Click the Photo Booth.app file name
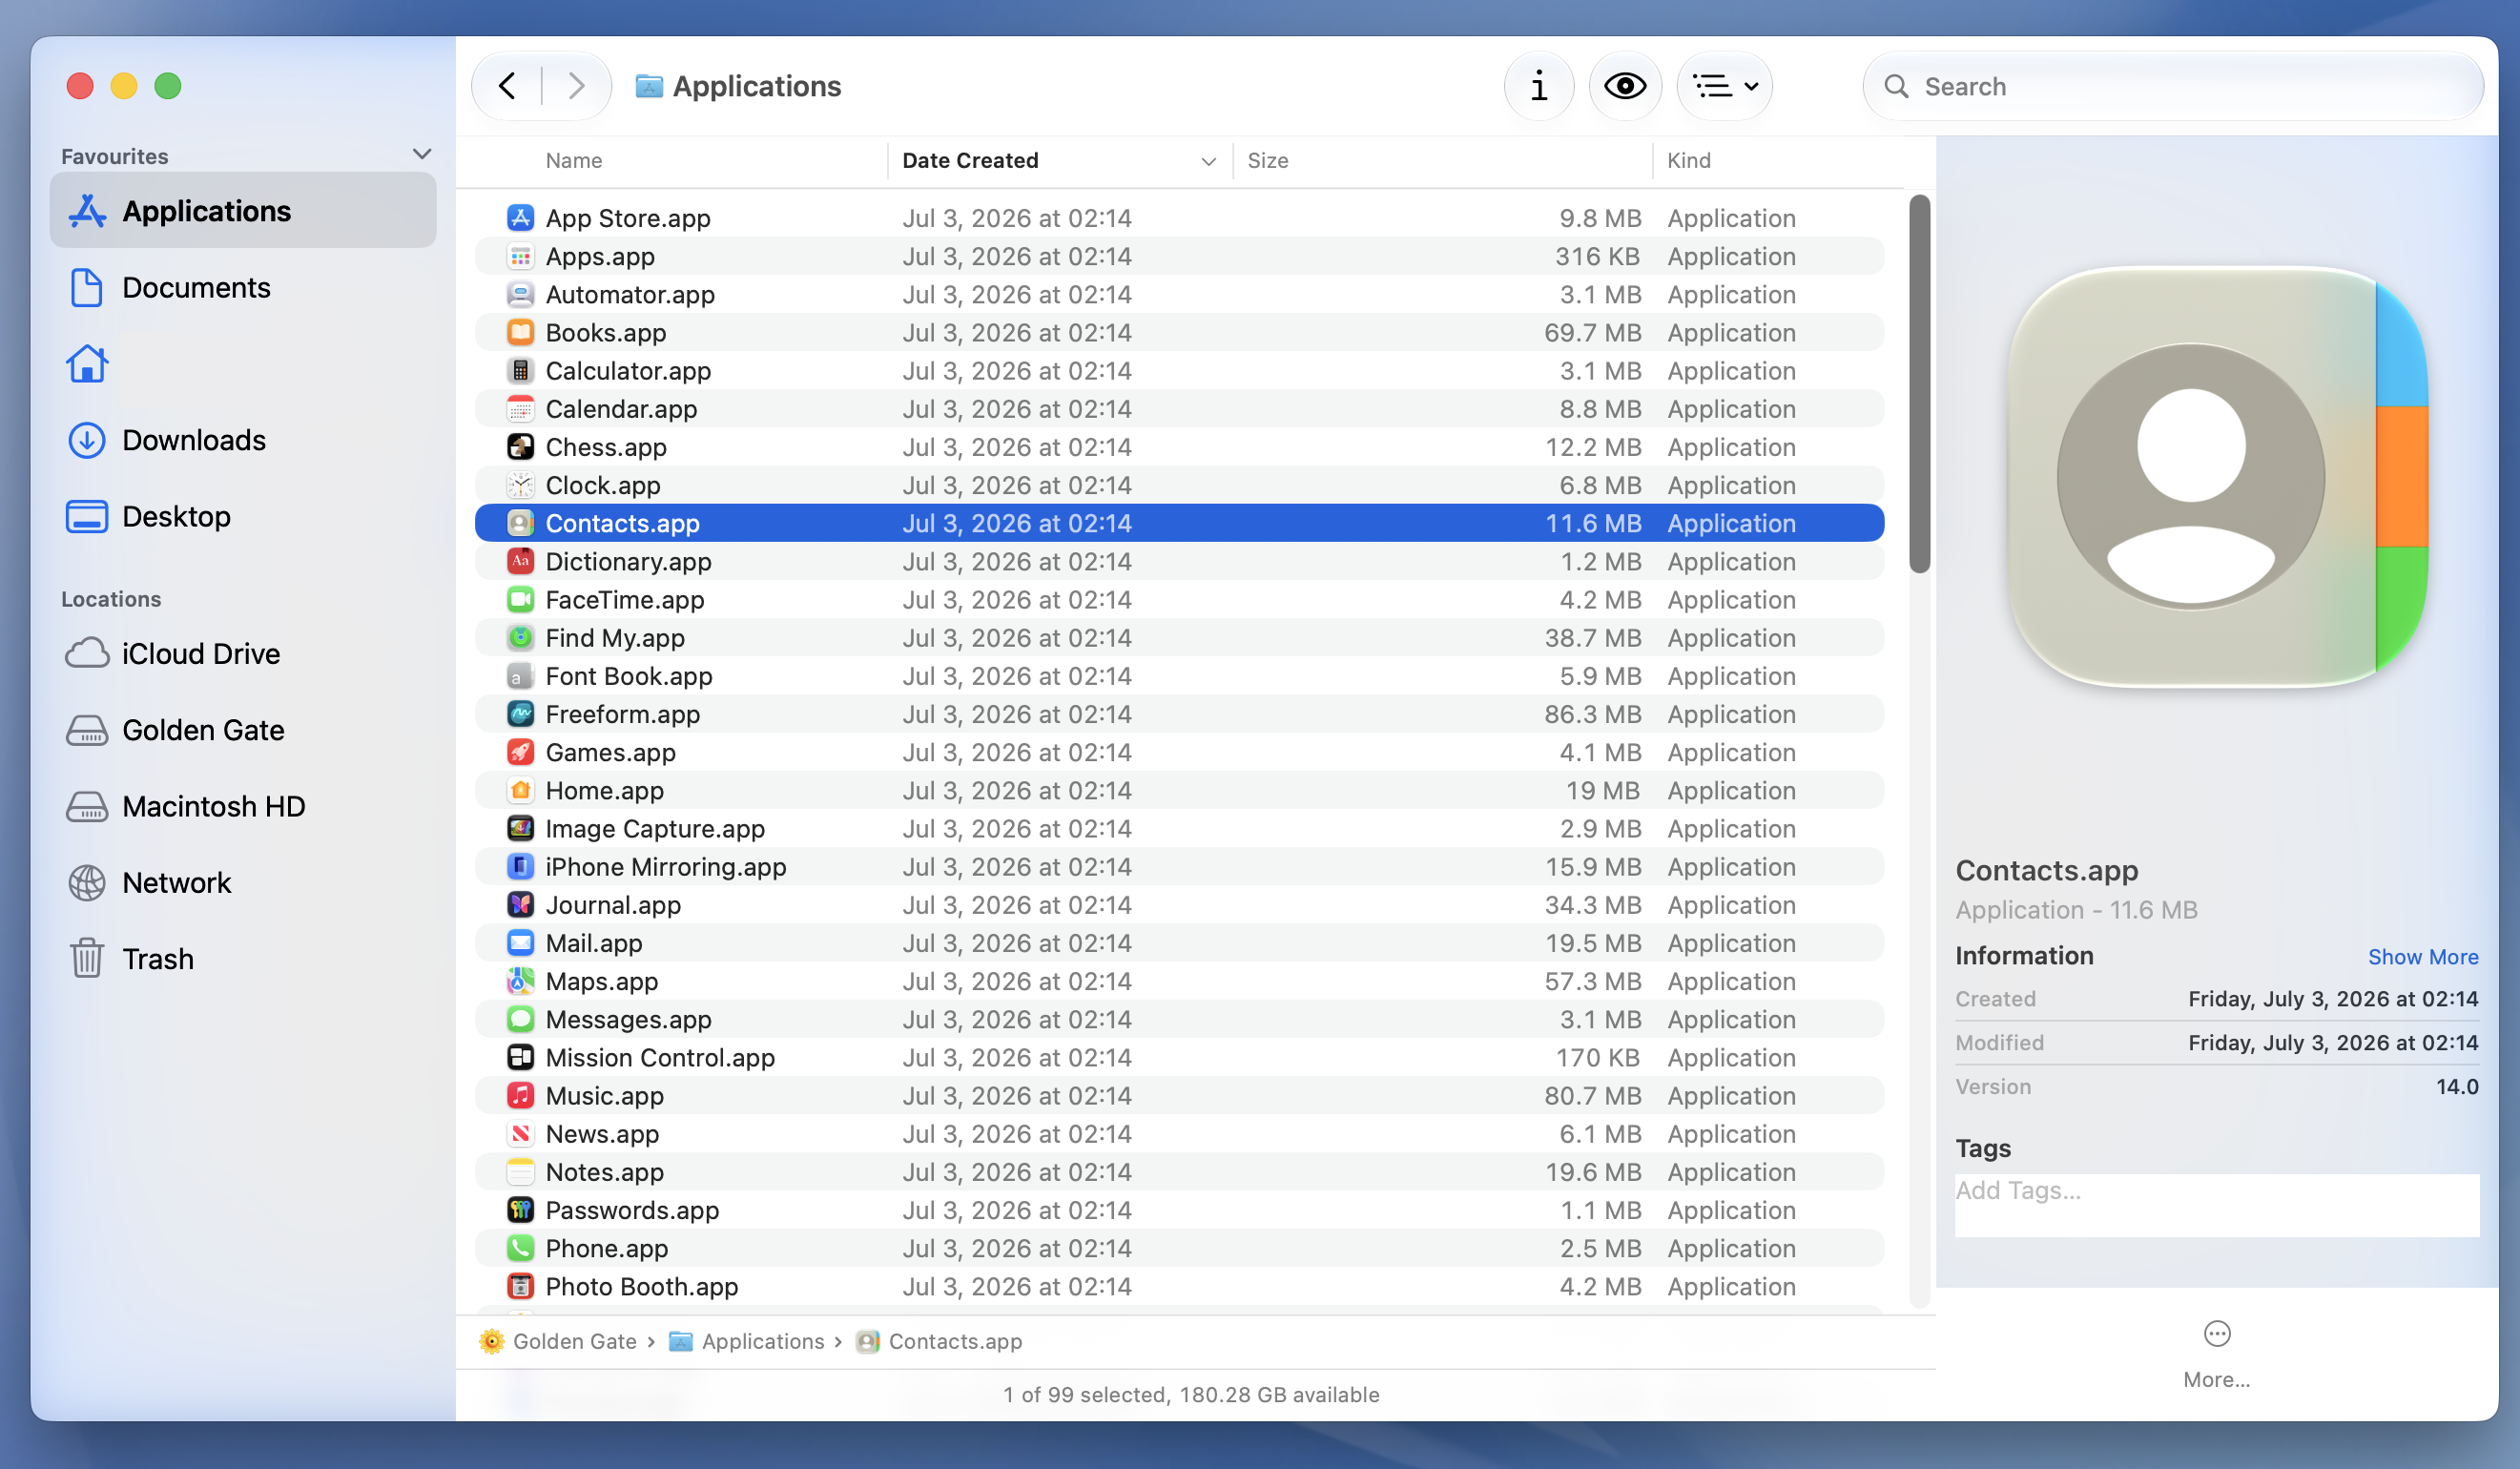The image size is (2520, 1469). pos(641,1287)
